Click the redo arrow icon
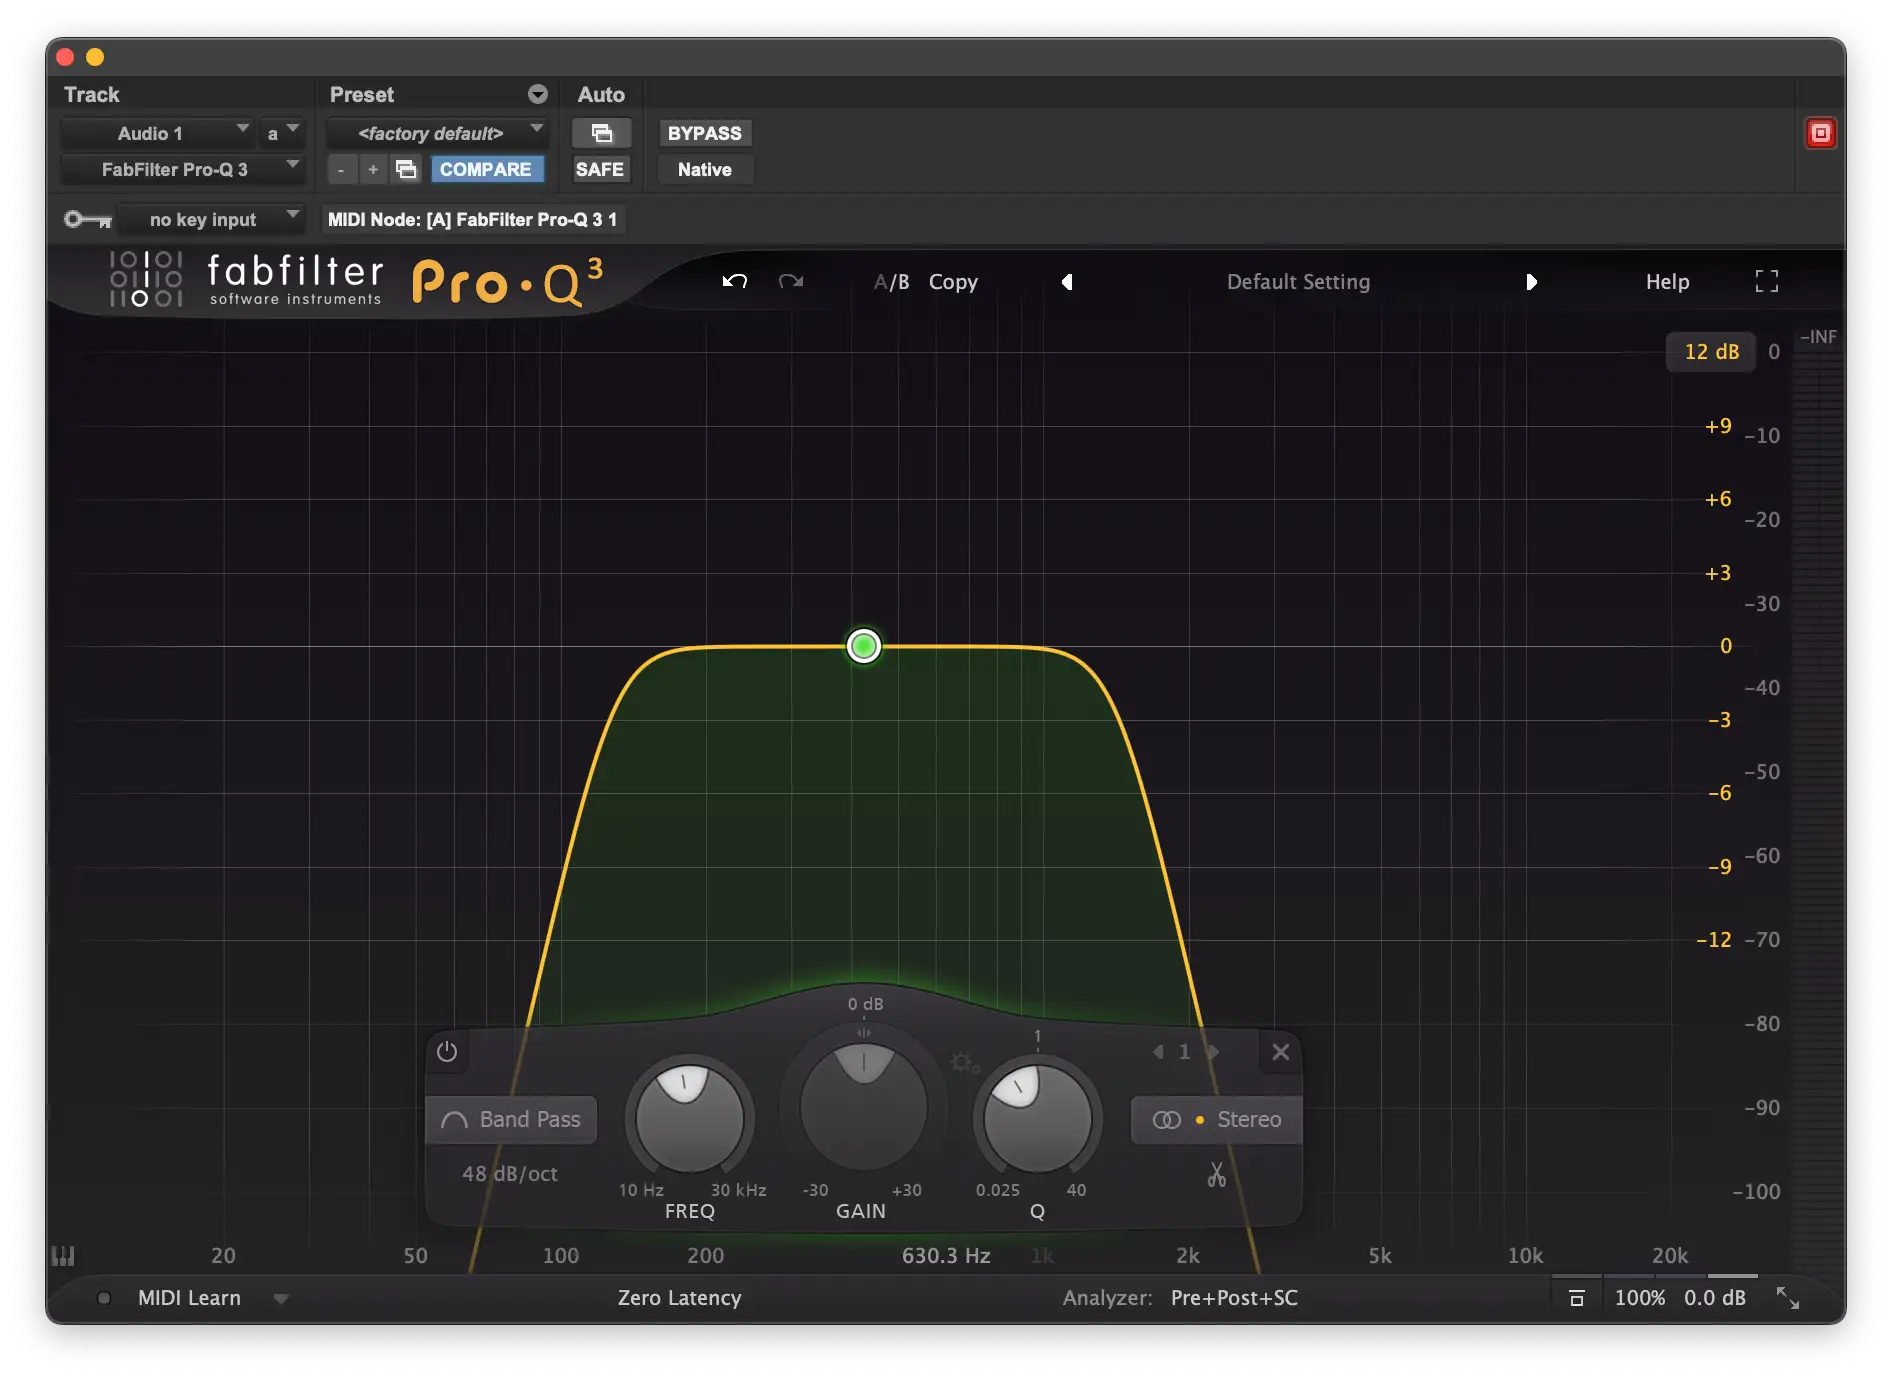The height and width of the screenshot is (1378, 1892). pos(791,281)
